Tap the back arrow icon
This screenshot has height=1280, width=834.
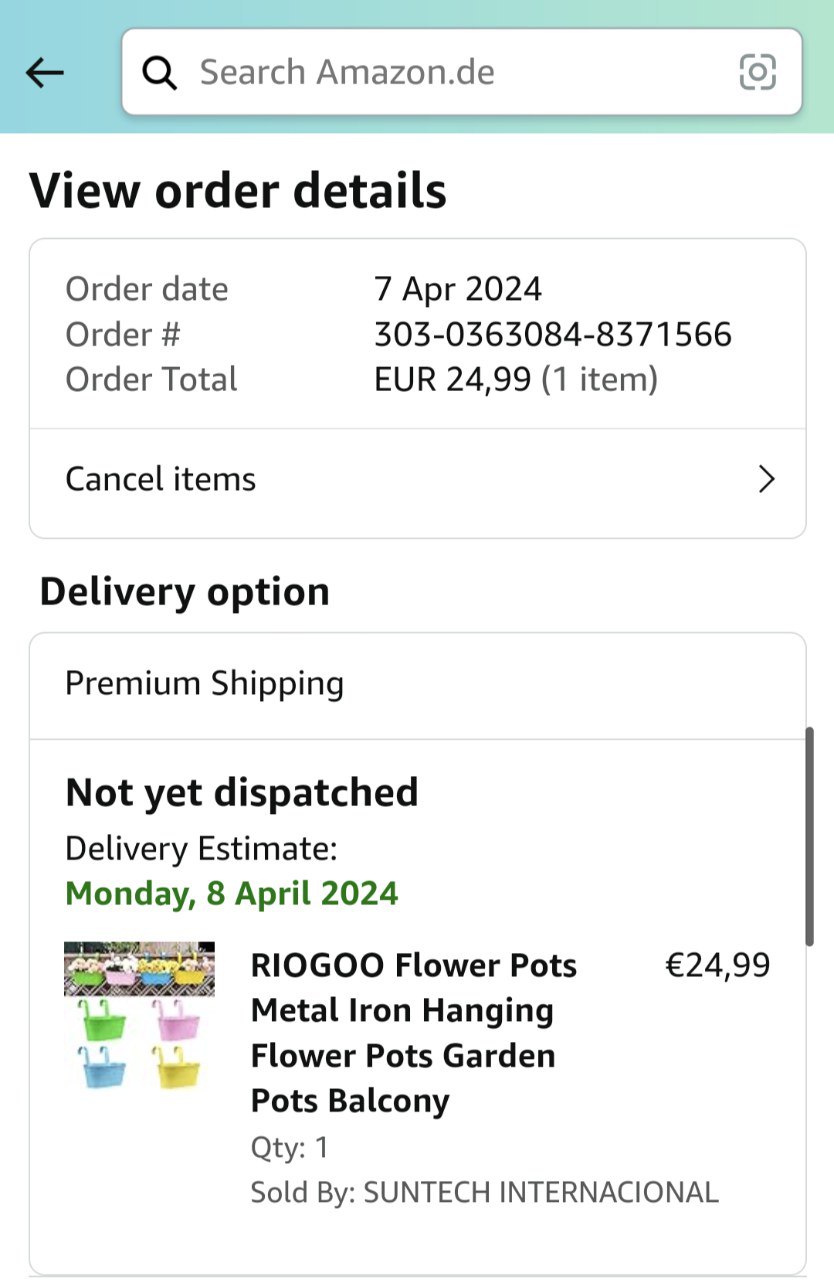45,72
